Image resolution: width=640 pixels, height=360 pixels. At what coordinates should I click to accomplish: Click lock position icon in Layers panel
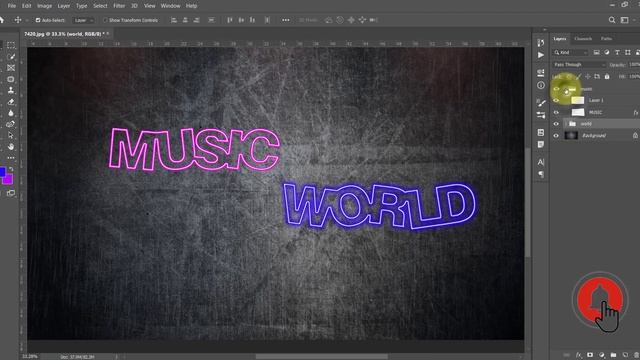[x=587, y=76]
